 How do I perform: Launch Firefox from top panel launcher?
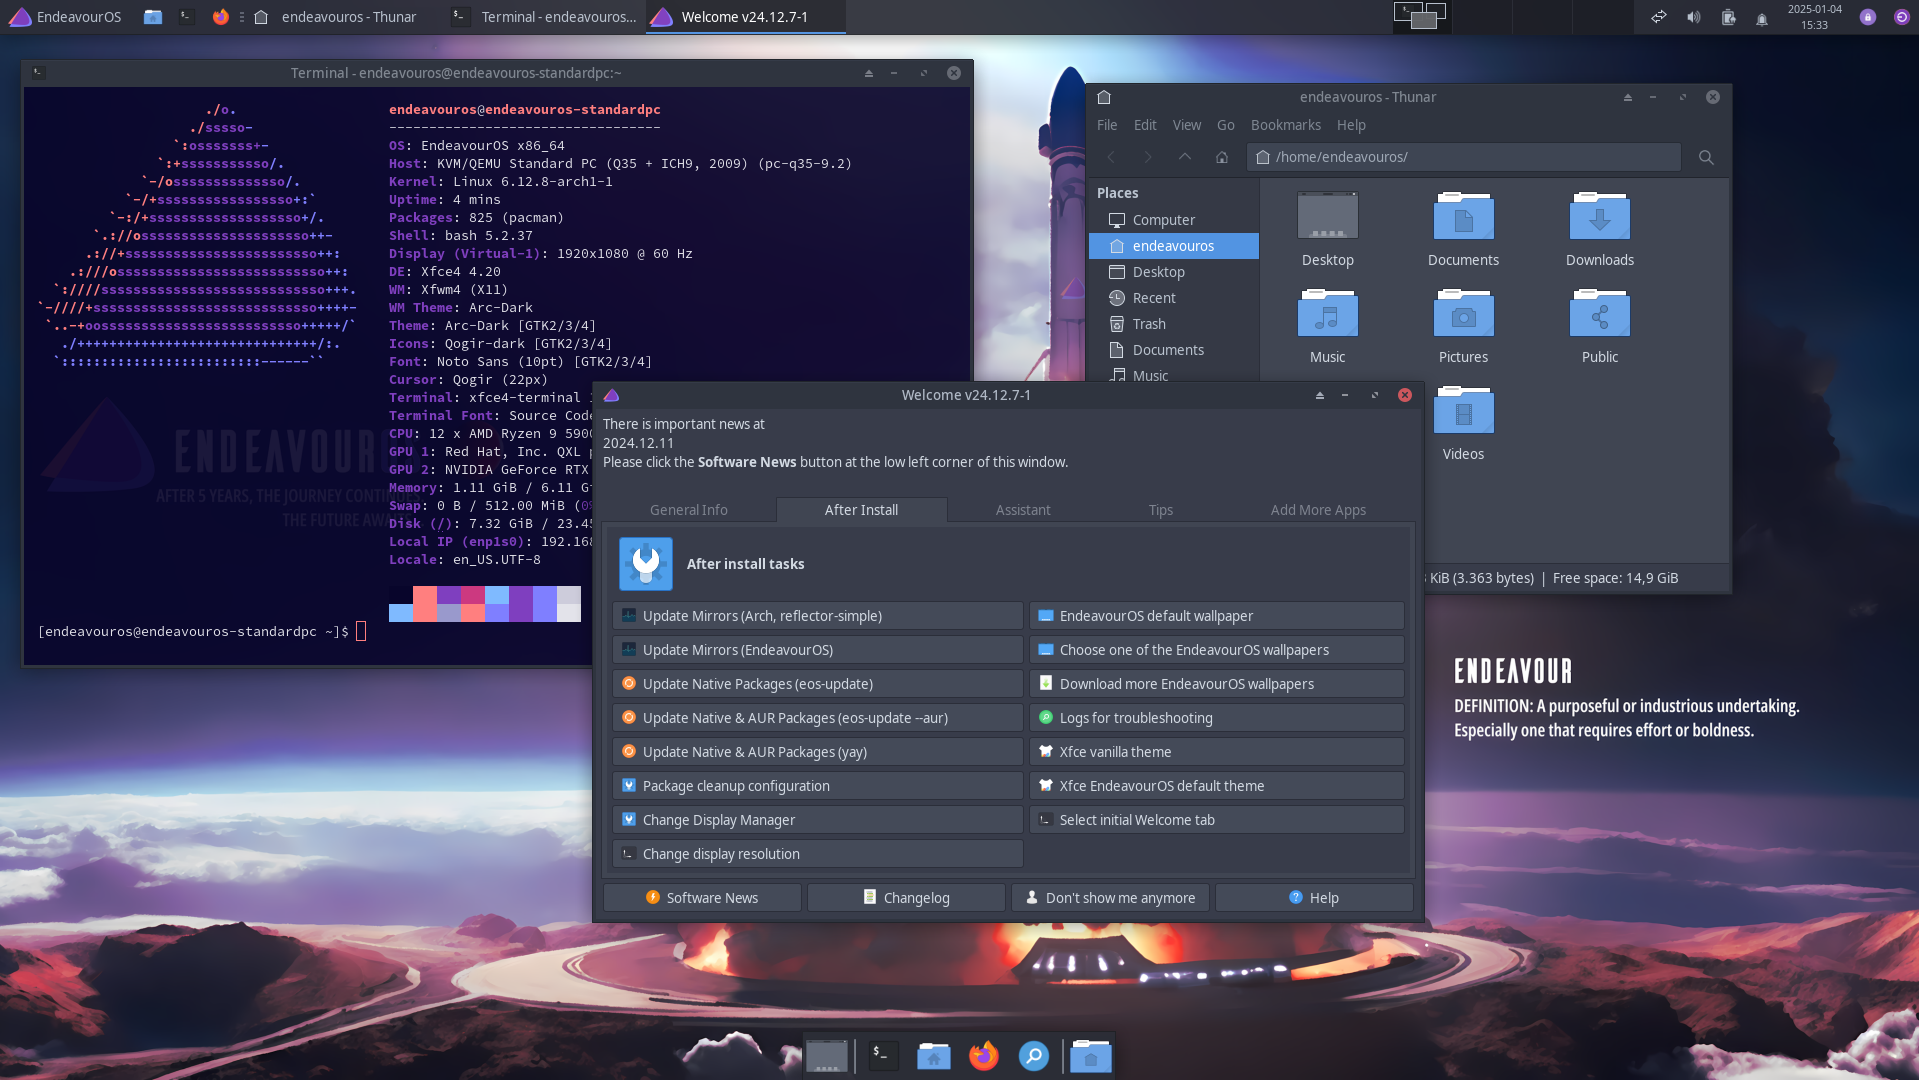click(x=220, y=17)
